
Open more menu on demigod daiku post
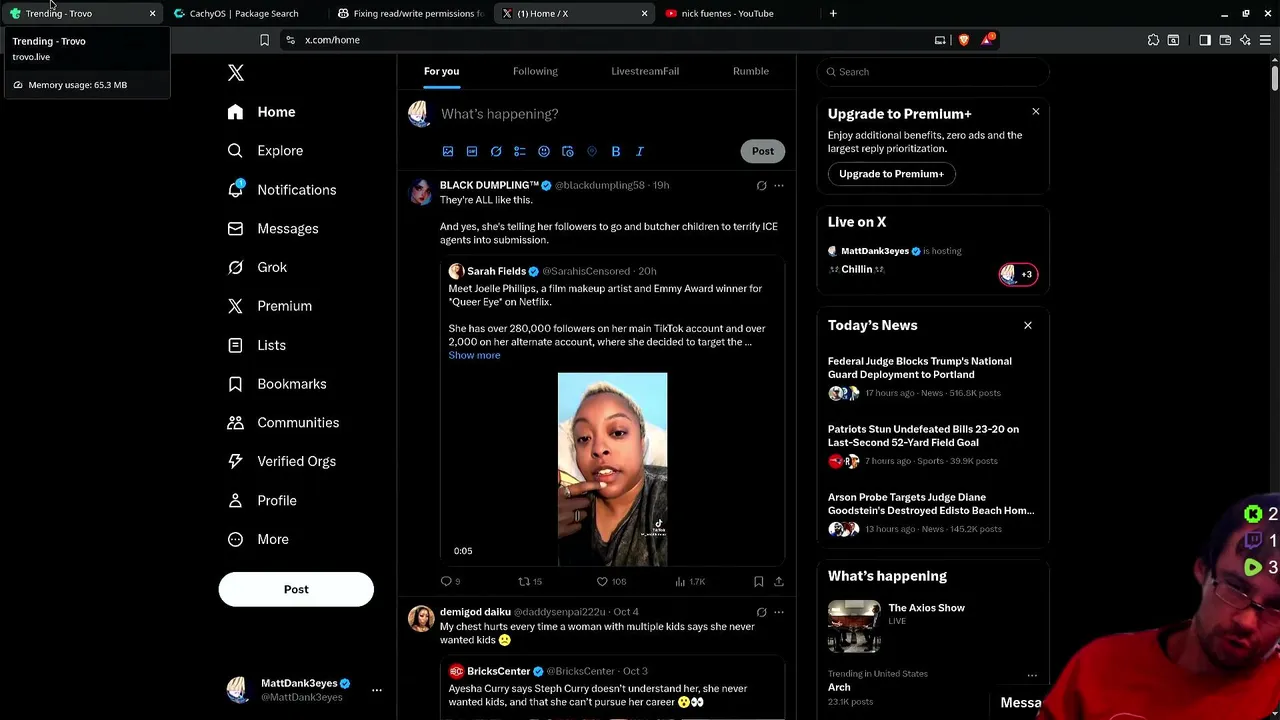pyautogui.click(x=779, y=612)
